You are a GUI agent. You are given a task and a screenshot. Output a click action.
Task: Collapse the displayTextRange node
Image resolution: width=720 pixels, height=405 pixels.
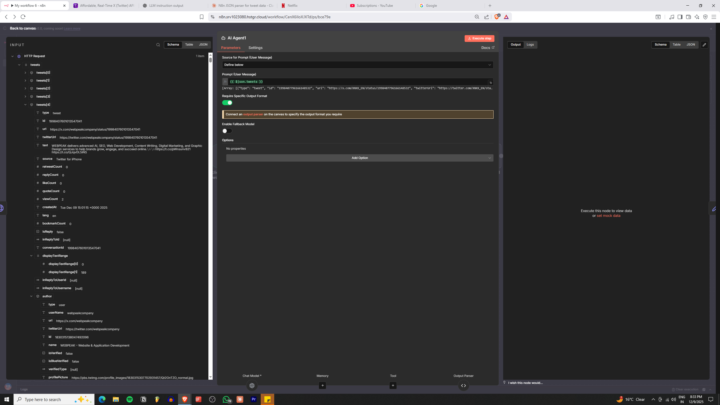[x=32, y=256]
